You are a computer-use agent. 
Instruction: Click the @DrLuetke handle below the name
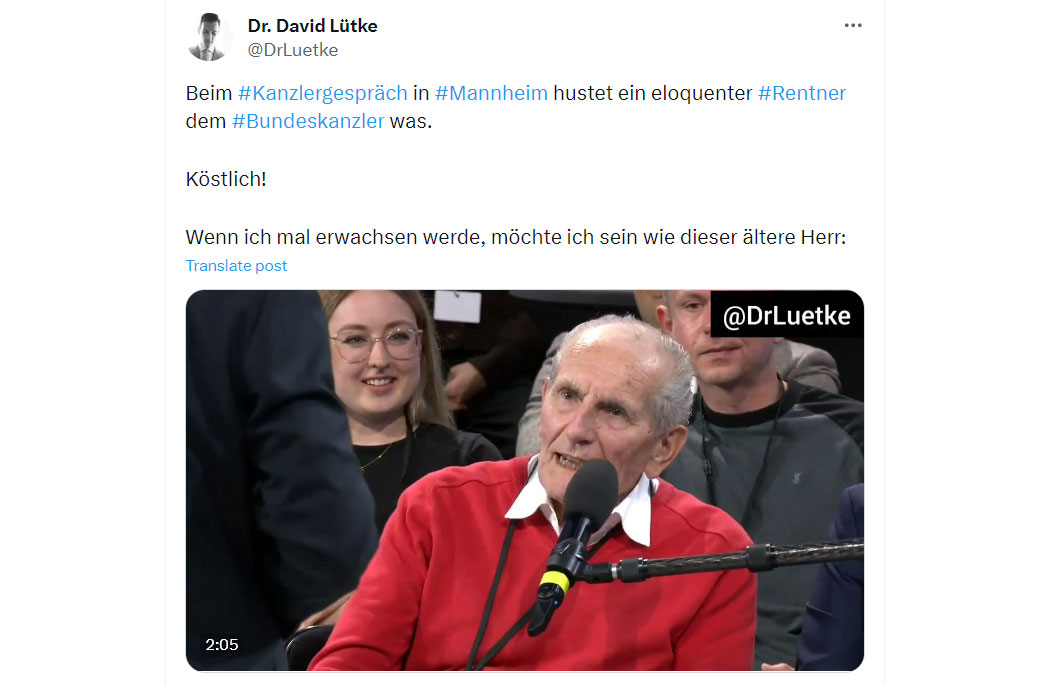coord(293,50)
